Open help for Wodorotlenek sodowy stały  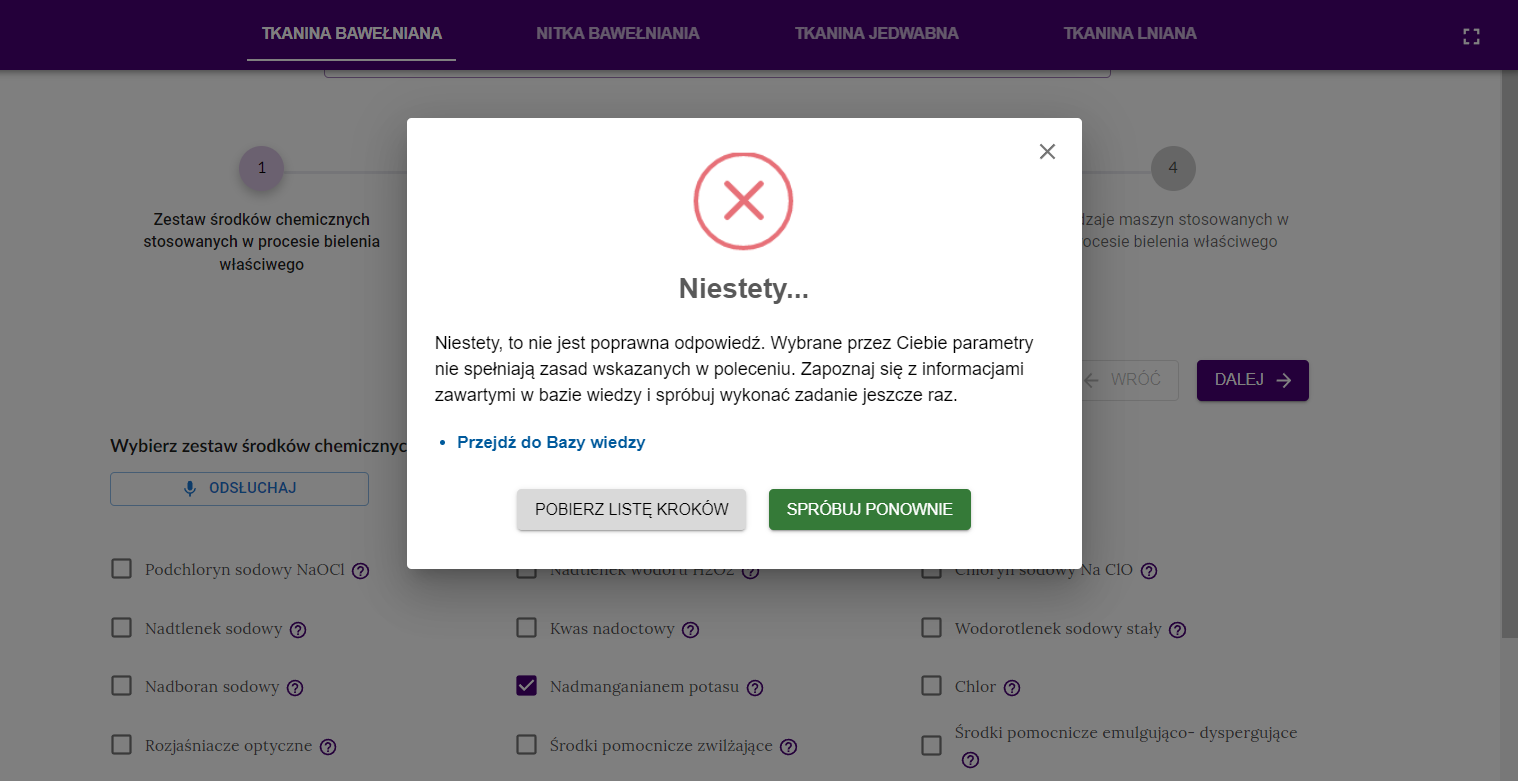(x=1177, y=630)
